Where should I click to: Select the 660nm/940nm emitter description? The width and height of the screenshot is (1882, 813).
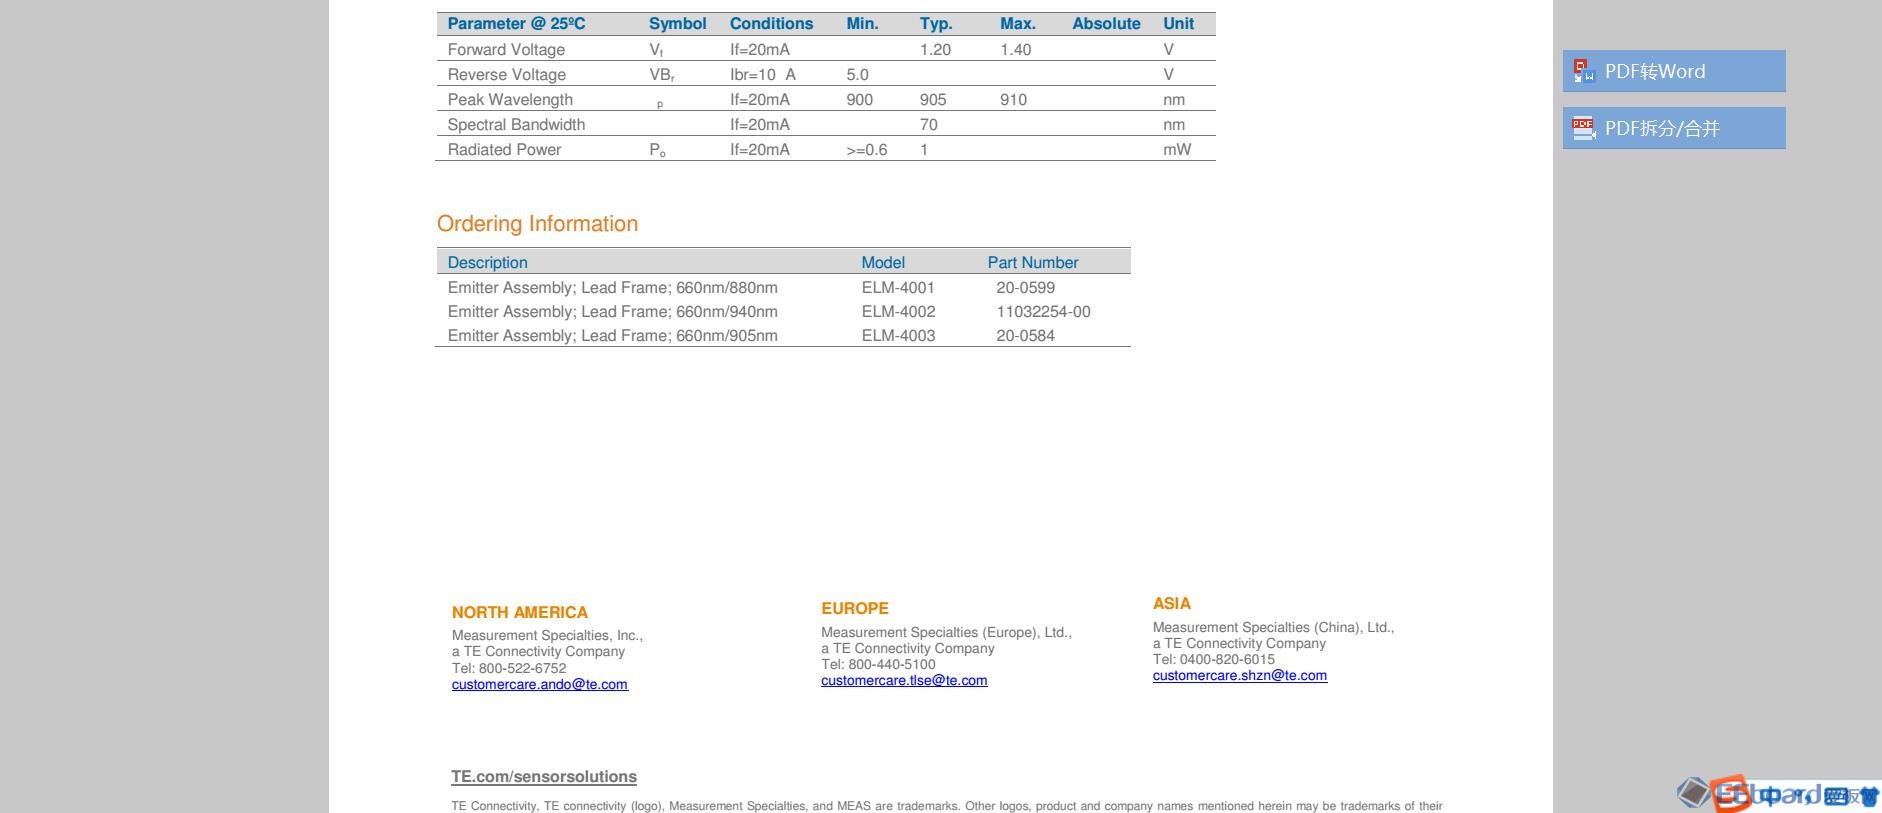click(612, 312)
